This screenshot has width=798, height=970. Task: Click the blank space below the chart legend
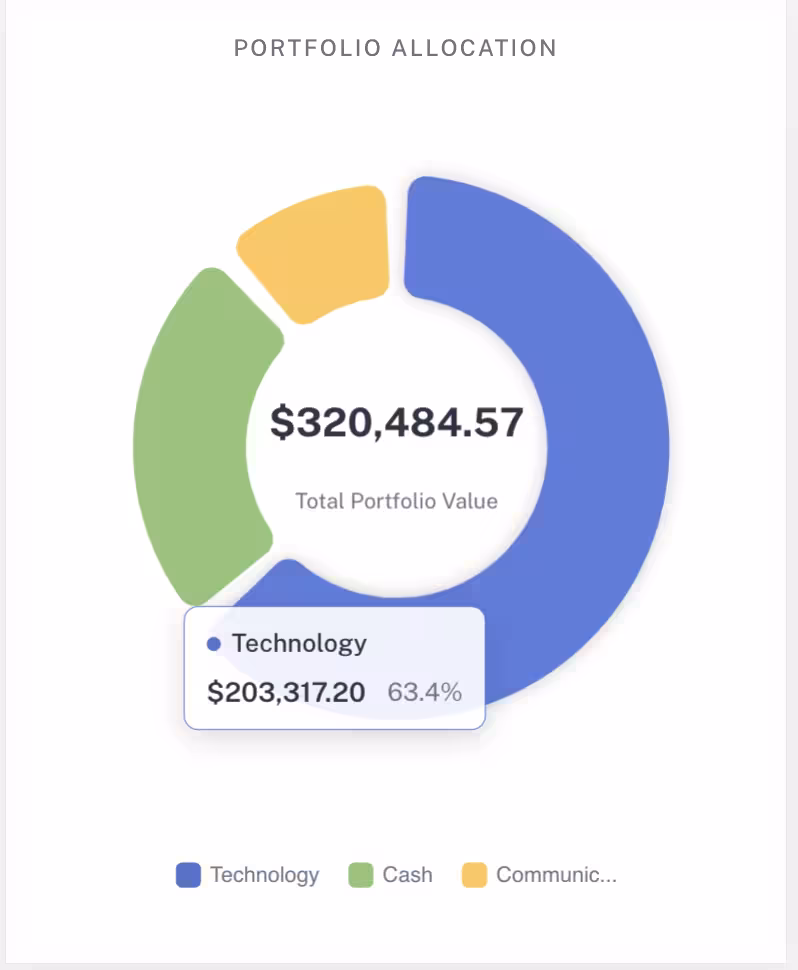click(x=397, y=930)
